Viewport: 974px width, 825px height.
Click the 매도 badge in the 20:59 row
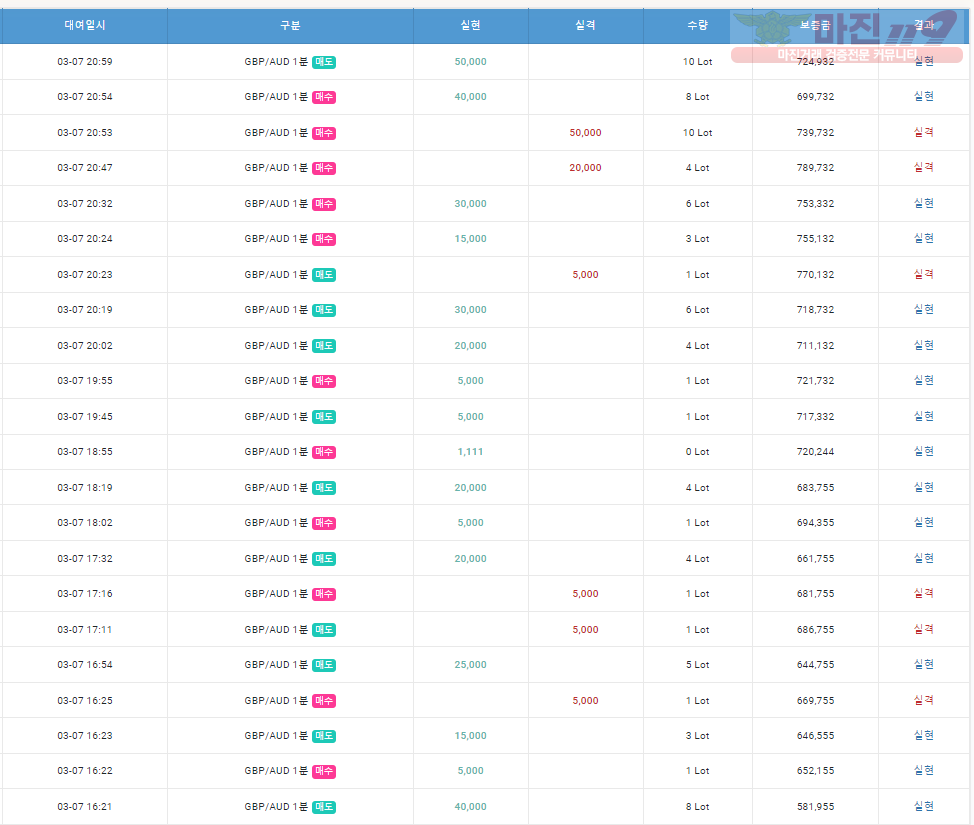pyautogui.click(x=324, y=62)
